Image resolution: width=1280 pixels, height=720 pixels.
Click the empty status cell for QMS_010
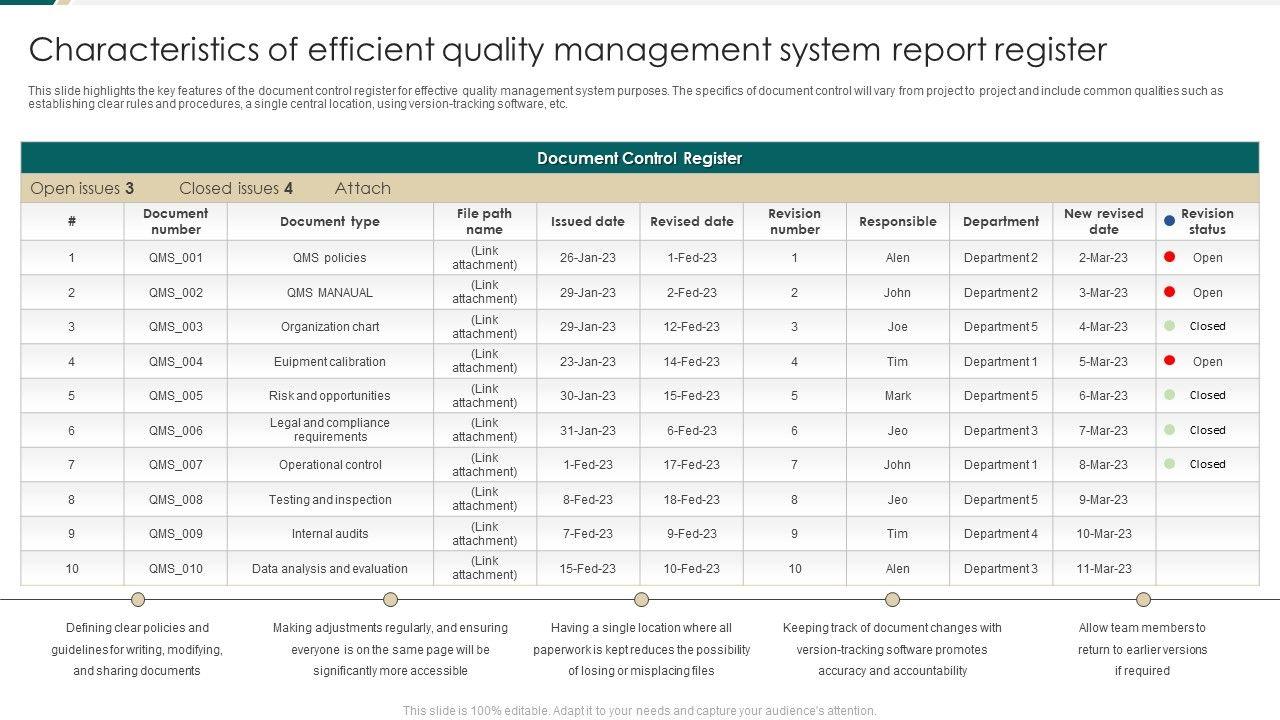[x=1207, y=569]
